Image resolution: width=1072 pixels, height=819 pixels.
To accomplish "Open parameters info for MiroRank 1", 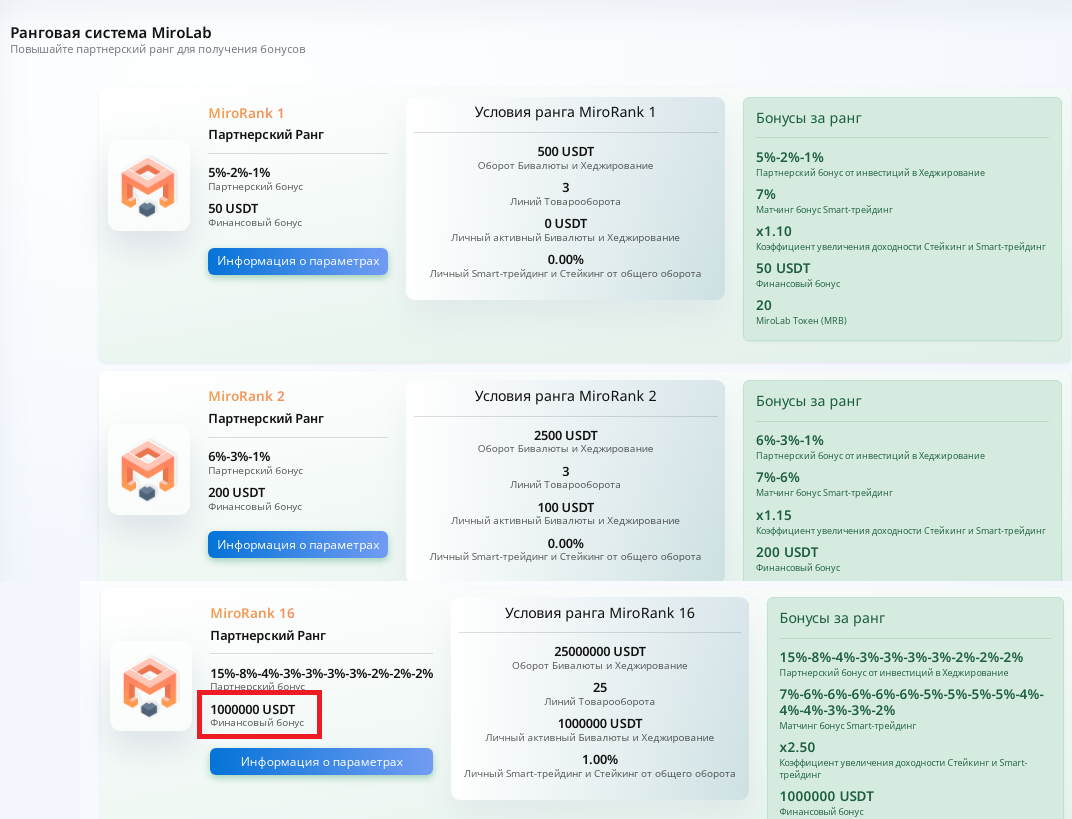I will [x=298, y=261].
